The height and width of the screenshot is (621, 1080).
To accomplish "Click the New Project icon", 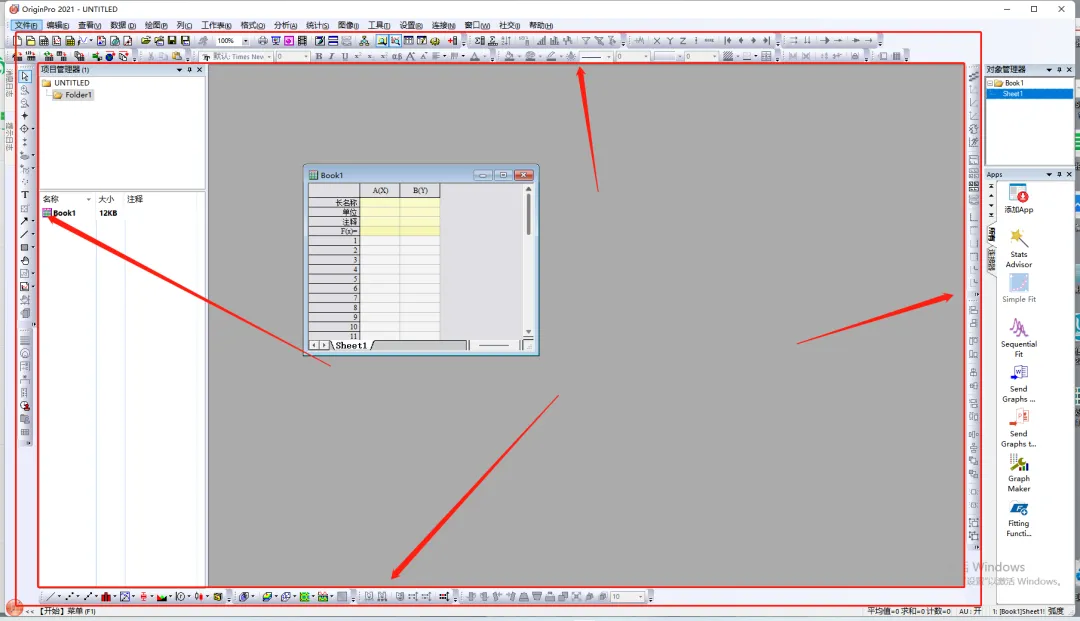I will point(18,41).
